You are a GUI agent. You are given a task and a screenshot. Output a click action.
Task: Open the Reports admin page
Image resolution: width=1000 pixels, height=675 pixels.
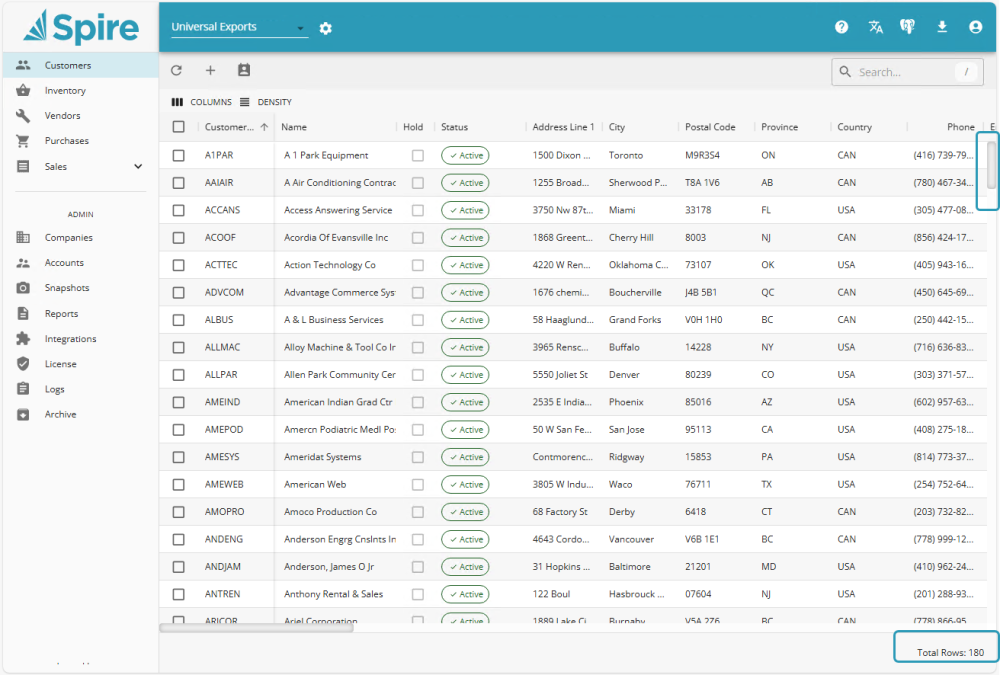[80, 313]
